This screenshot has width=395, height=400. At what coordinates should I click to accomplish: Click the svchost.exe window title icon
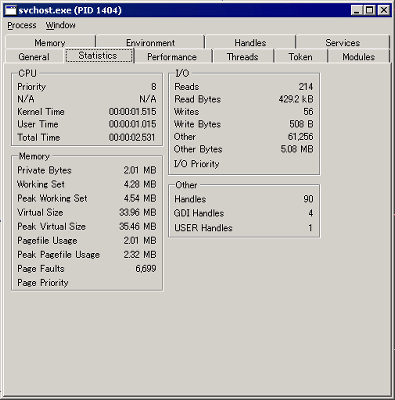[x=11, y=10]
